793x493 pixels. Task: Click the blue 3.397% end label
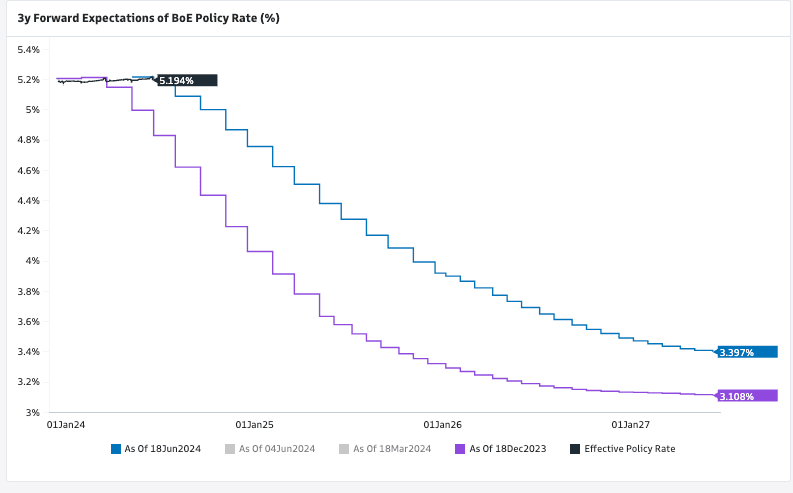coord(747,352)
